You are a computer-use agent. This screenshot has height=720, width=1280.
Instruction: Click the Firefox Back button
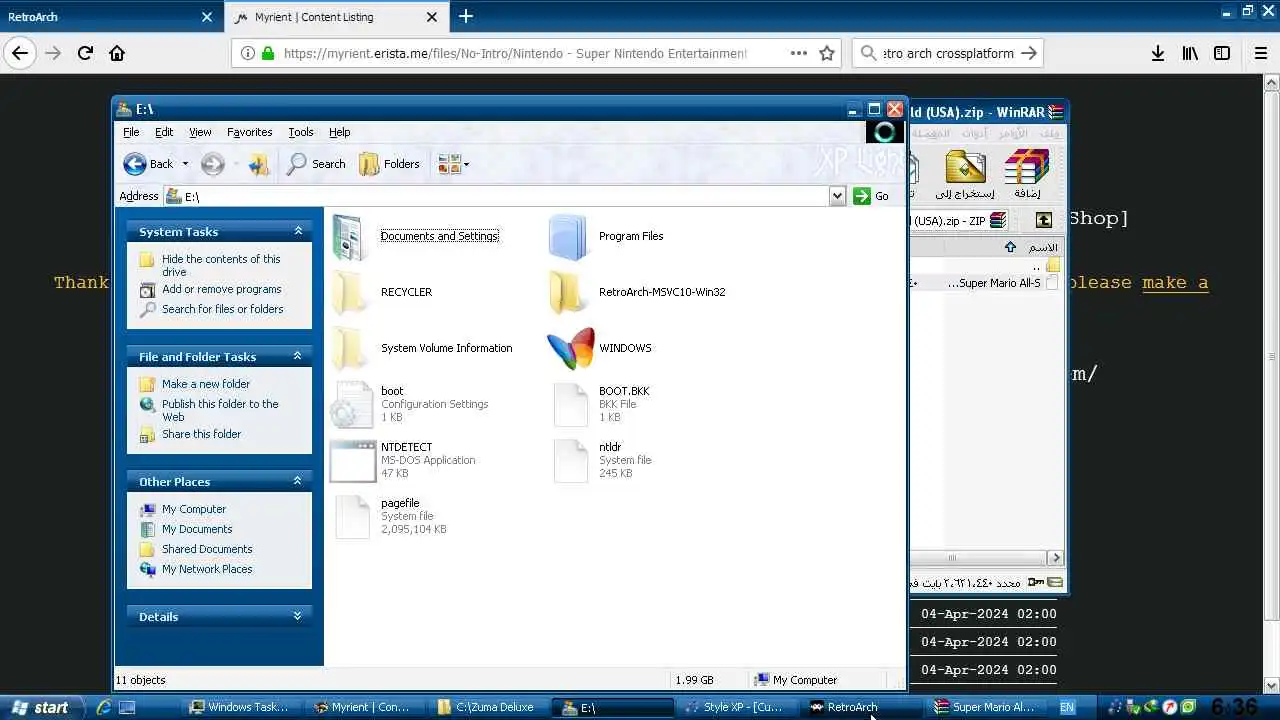[x=20, y=53]
